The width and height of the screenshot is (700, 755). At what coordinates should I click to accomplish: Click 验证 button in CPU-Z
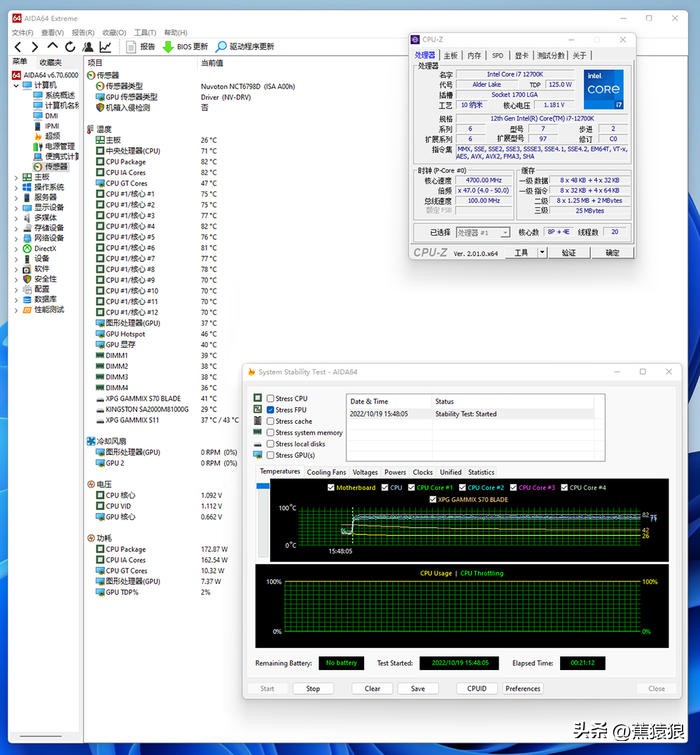pyautogui.click(x=569, y=252)
